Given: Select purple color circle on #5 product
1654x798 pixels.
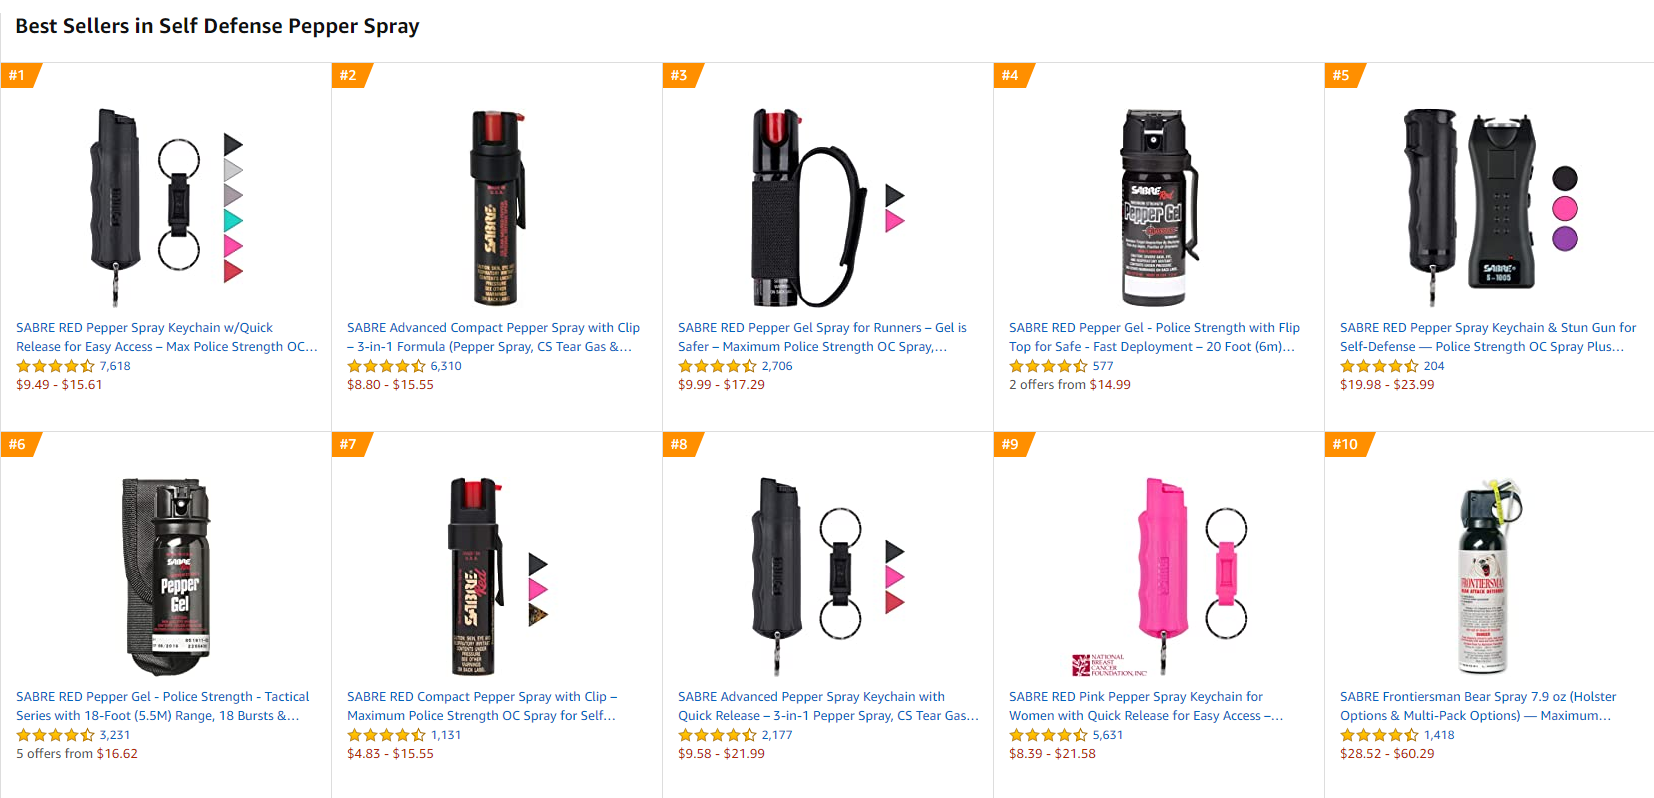Looking at the screenshot, I should pyautogui.click(x=1565, y=238).
